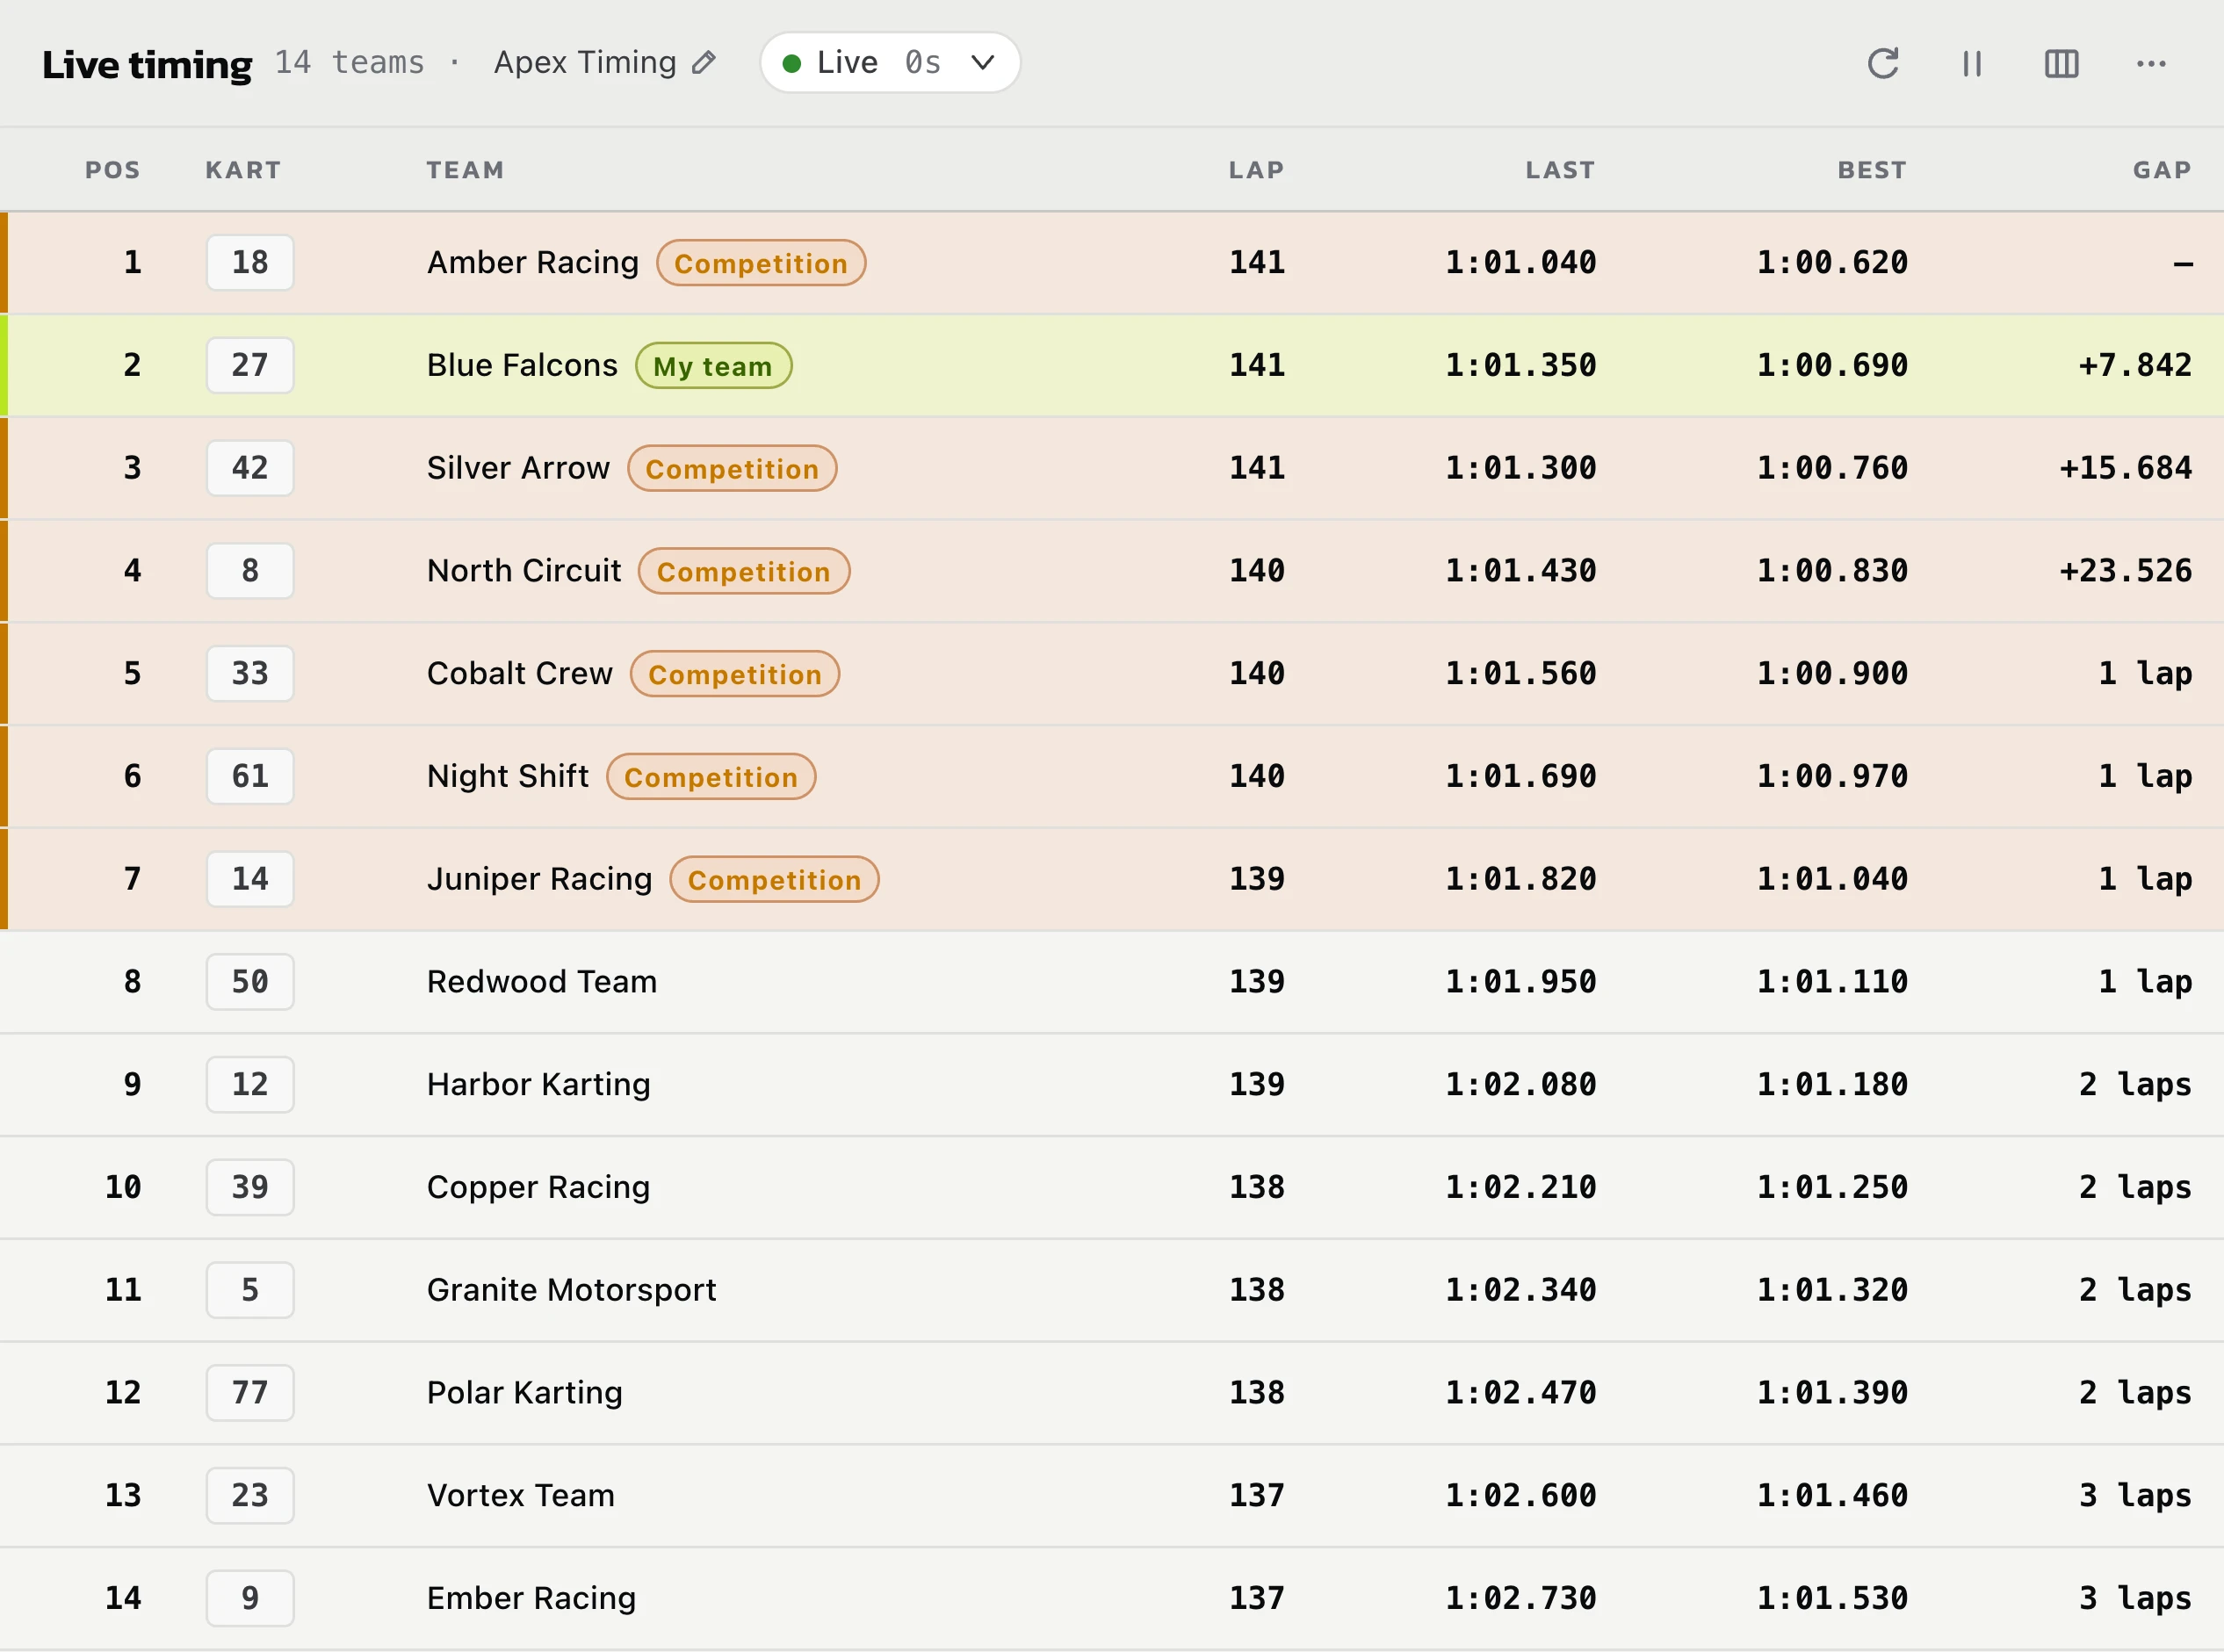The width and height of the screenshot is (2224, 1652).
Task: Click the My team tag on Blue Falcons
Action: [713, 366]
